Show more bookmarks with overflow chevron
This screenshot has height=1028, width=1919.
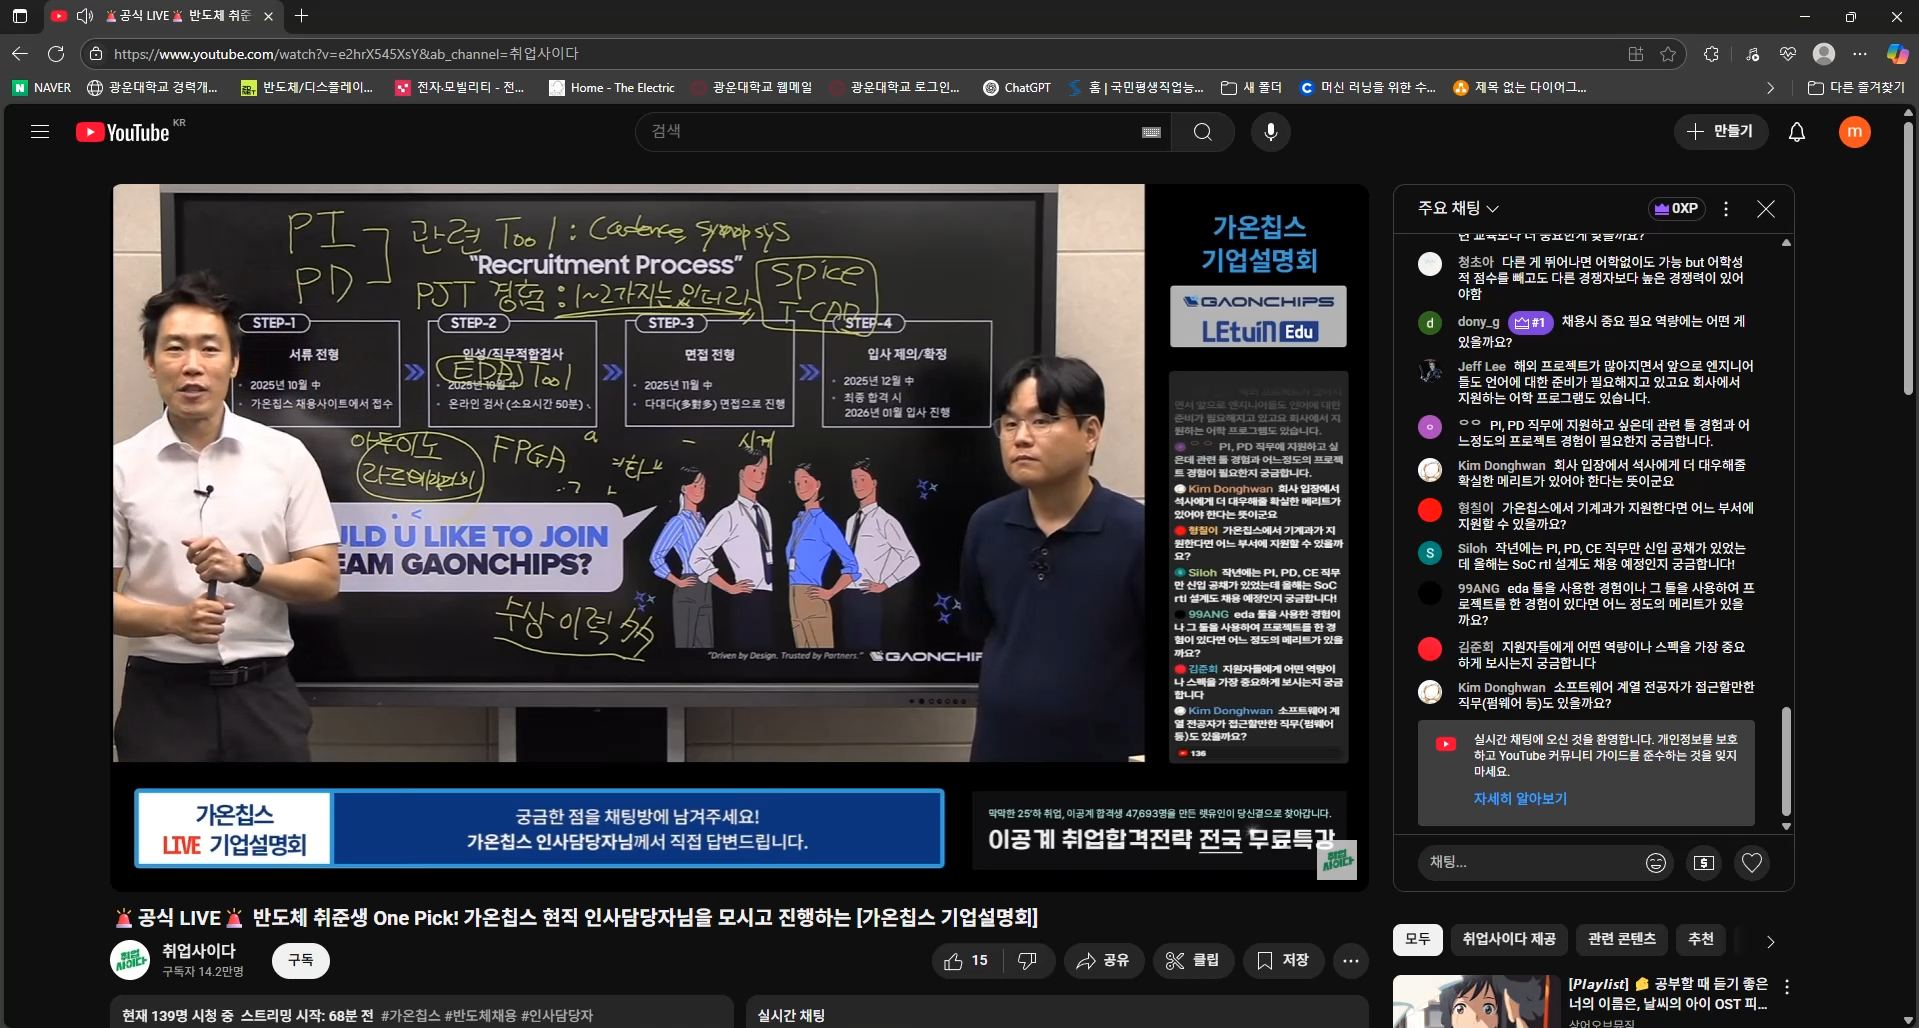1771,88
